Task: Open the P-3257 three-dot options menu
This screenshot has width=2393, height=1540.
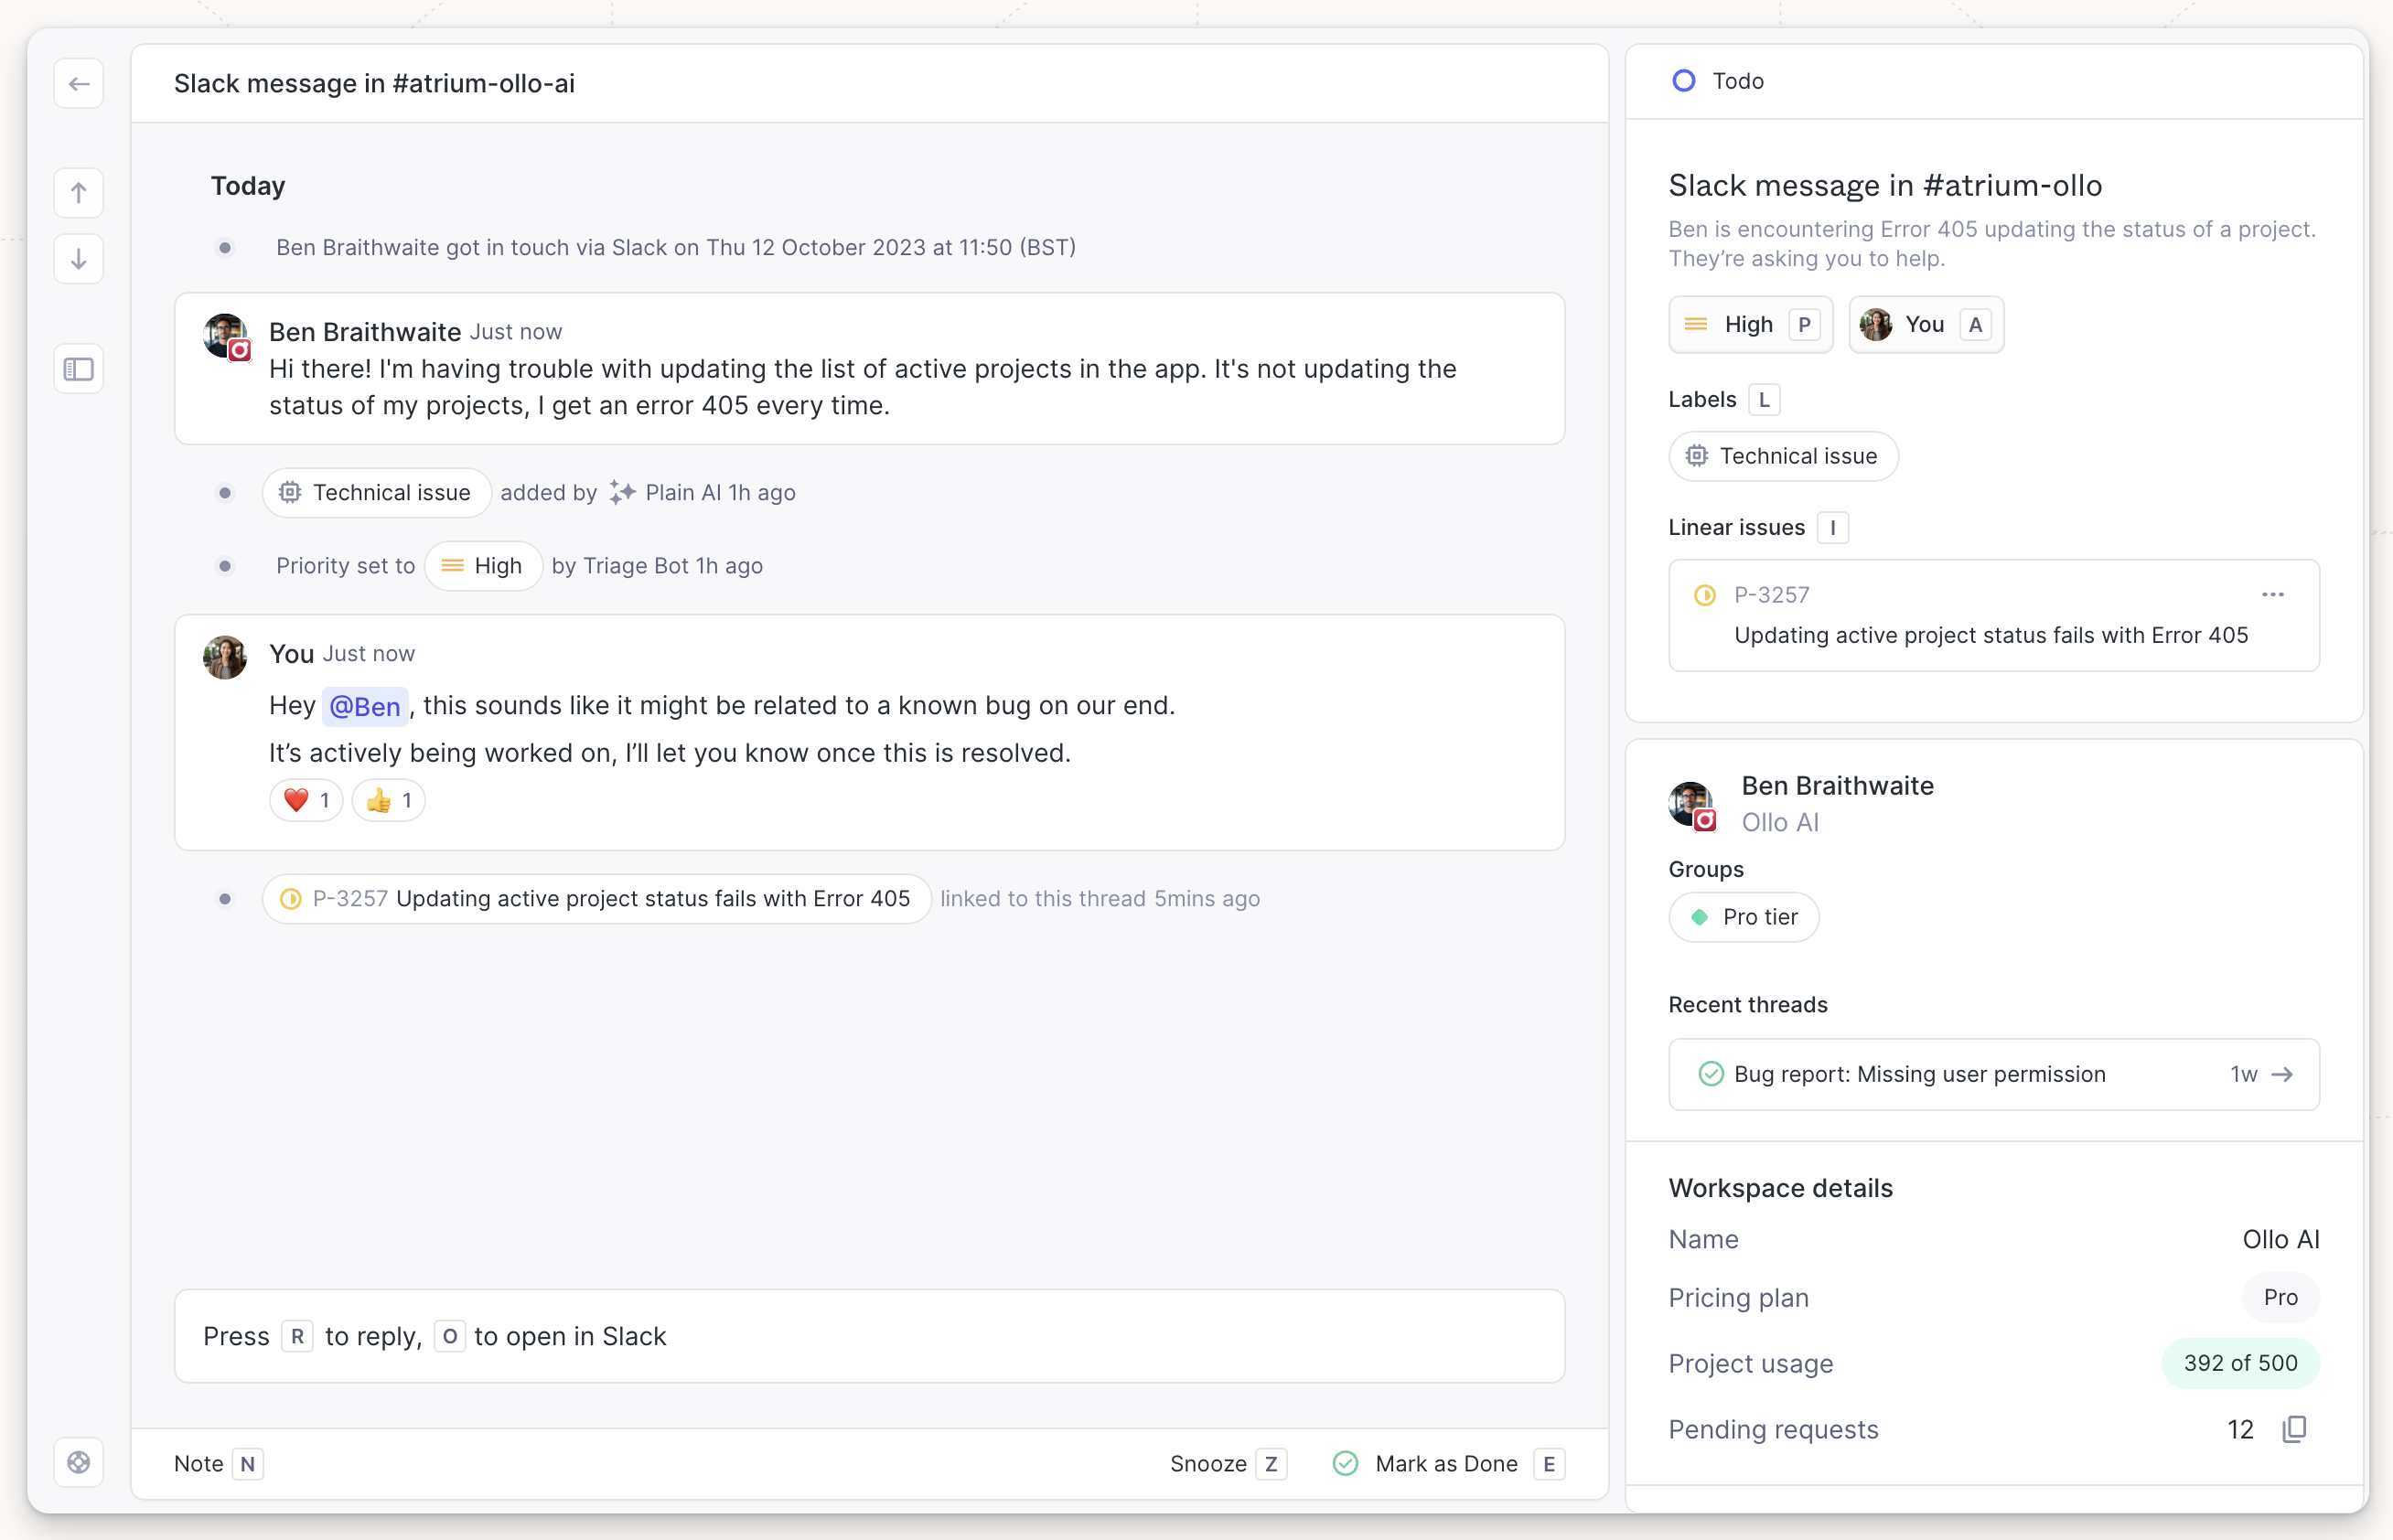Action: tap(2273, 595)
